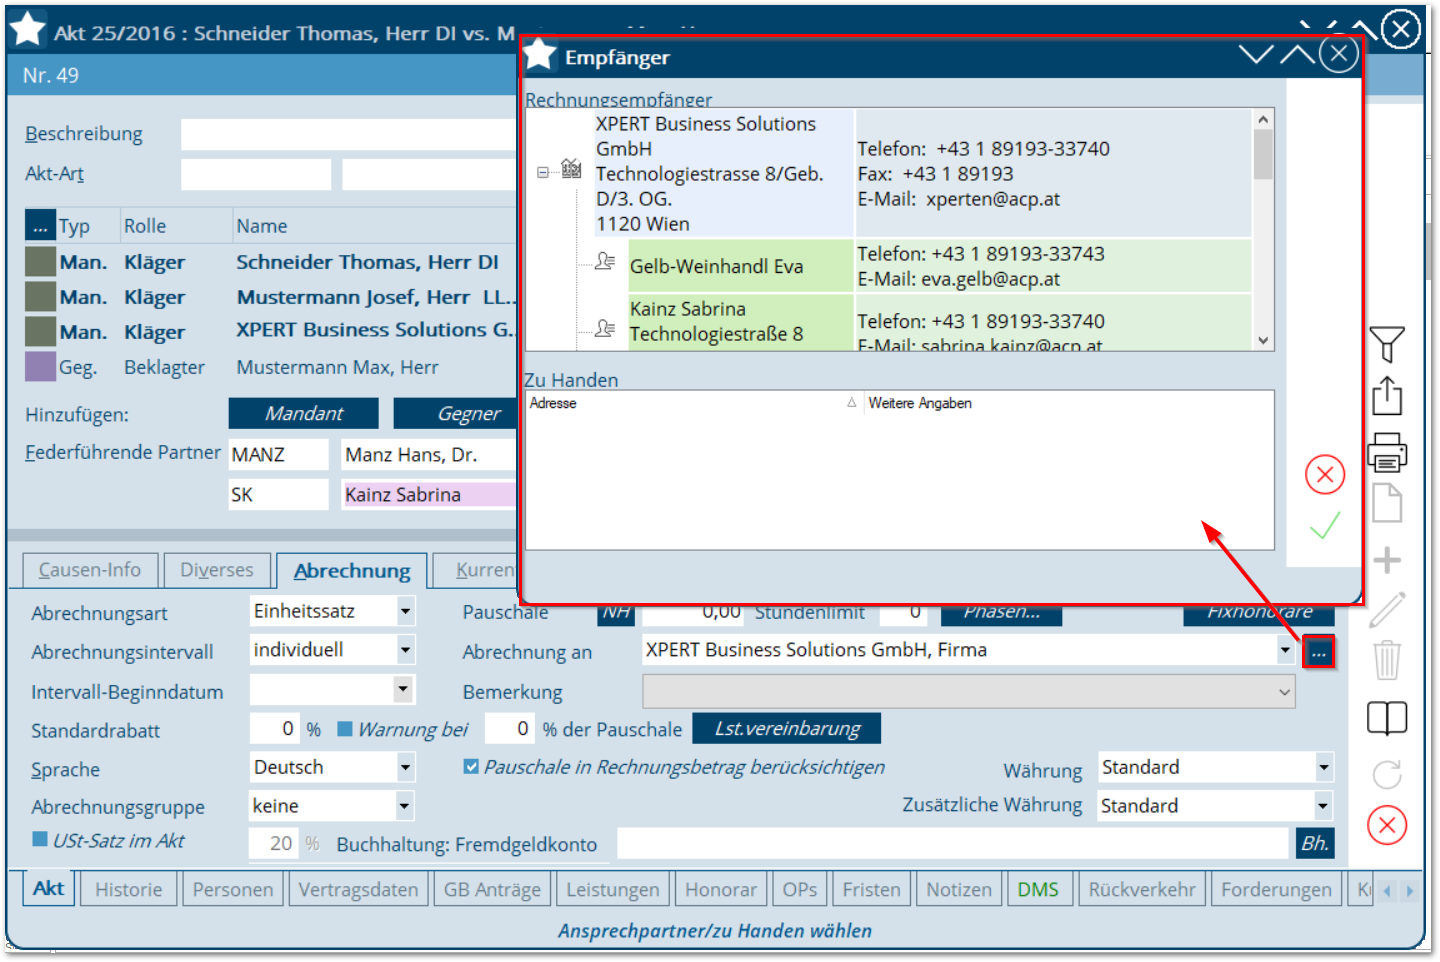The height and width of the screenshot is (962, 1440).
Task: Click person icon next to Gelb-Weinhandl Eva
Action: (x=605, y=261)
